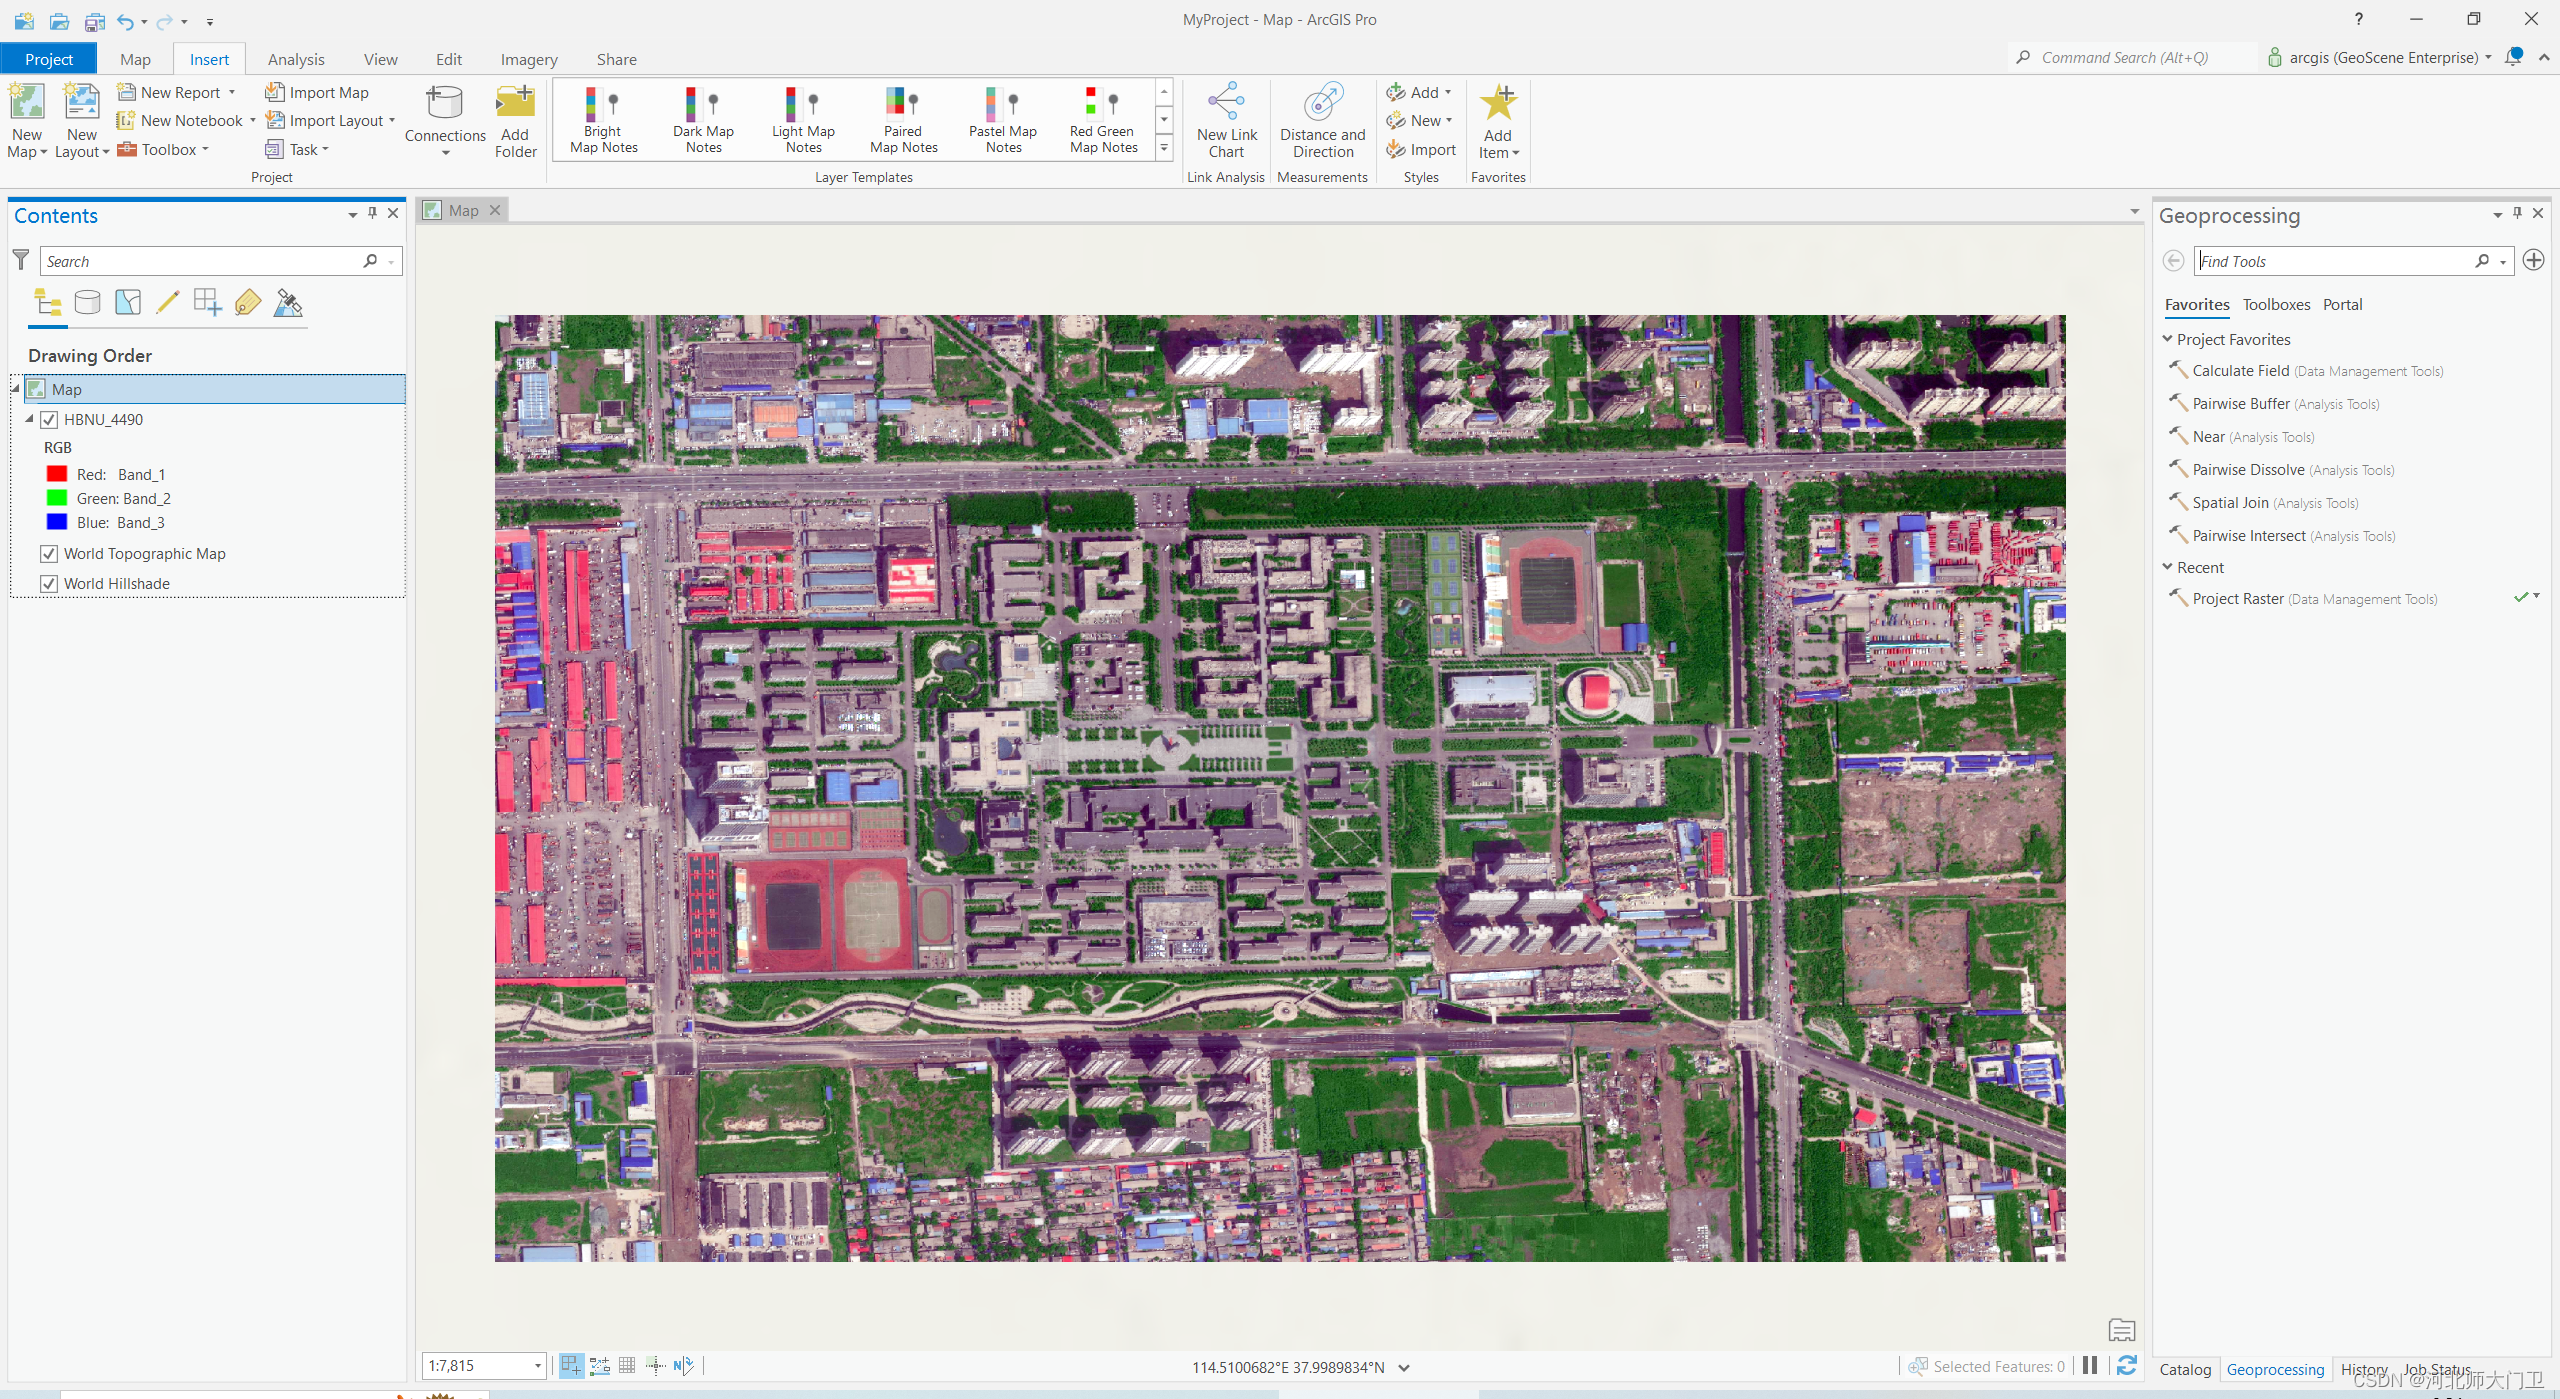This screenshot has width=2560, height=1399.
Task: Open the Pairwise Buffer tool
Action: click(x=2240, y=404)
